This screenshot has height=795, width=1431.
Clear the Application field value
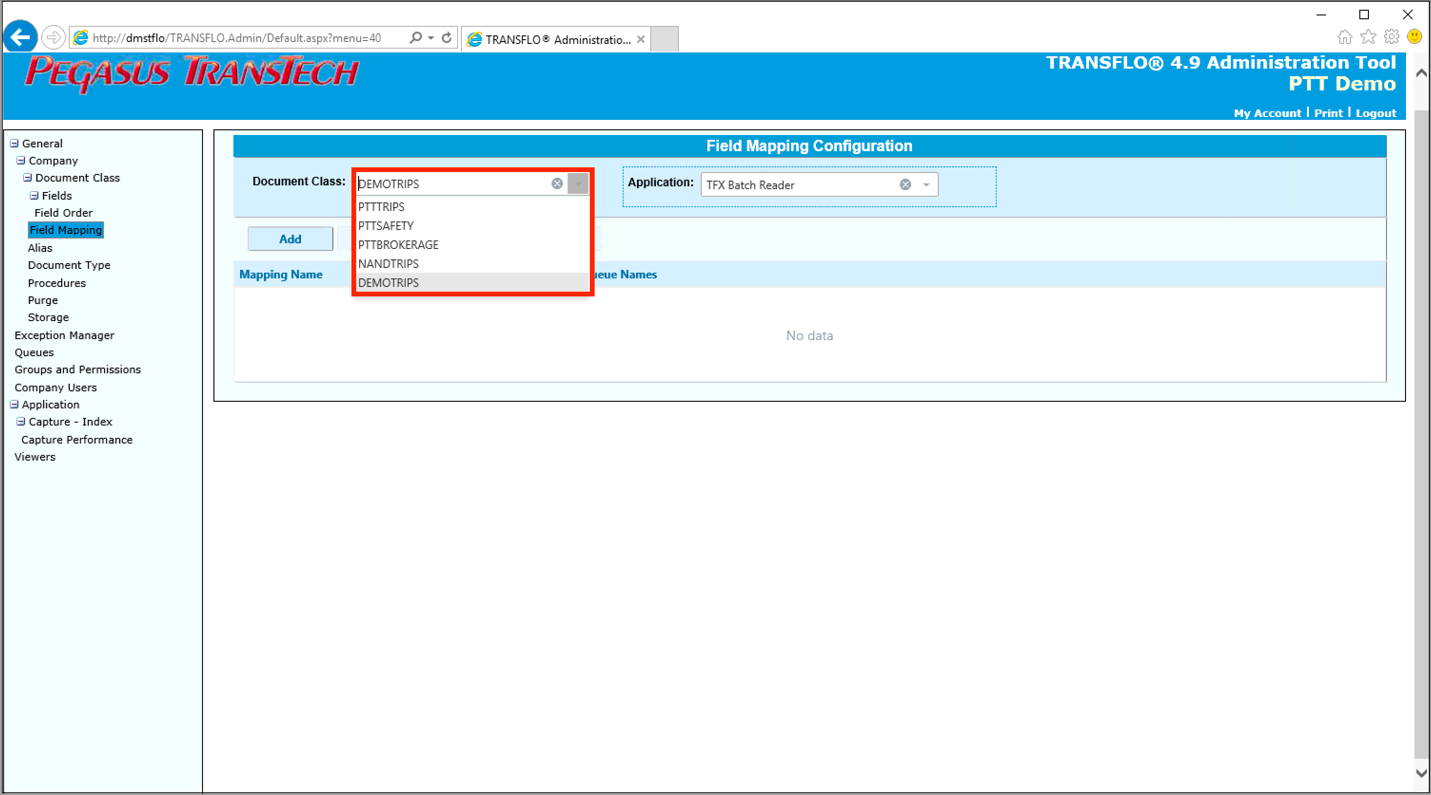coord(905,185)
